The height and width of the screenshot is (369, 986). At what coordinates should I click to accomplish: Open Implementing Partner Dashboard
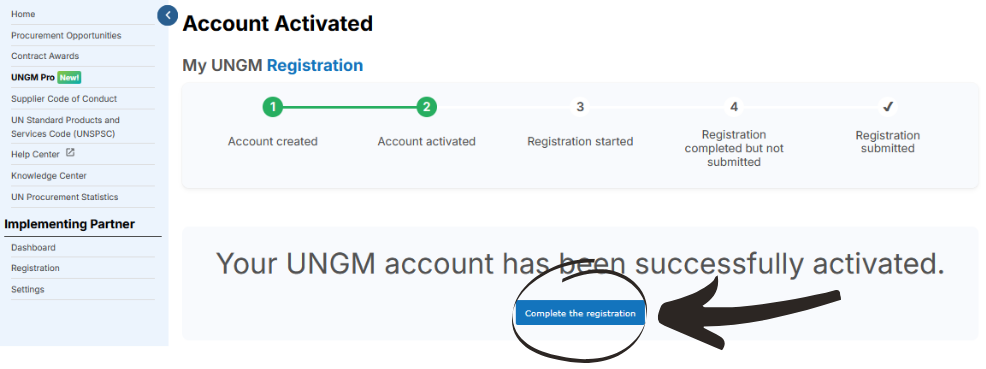point(33,247)
